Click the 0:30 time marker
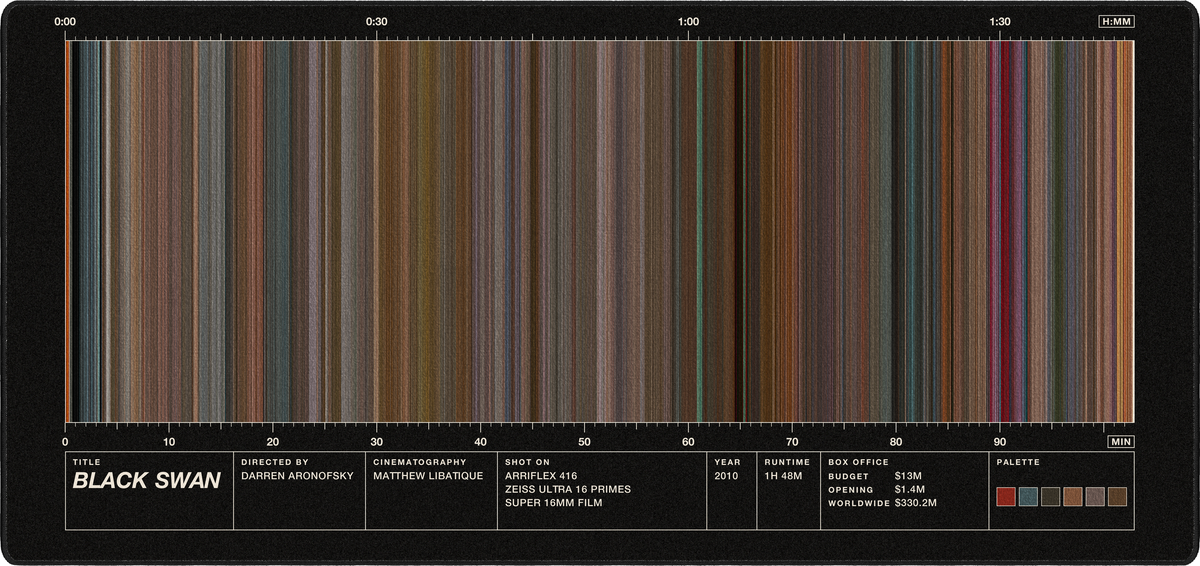1200x566 pixels. 377,21
